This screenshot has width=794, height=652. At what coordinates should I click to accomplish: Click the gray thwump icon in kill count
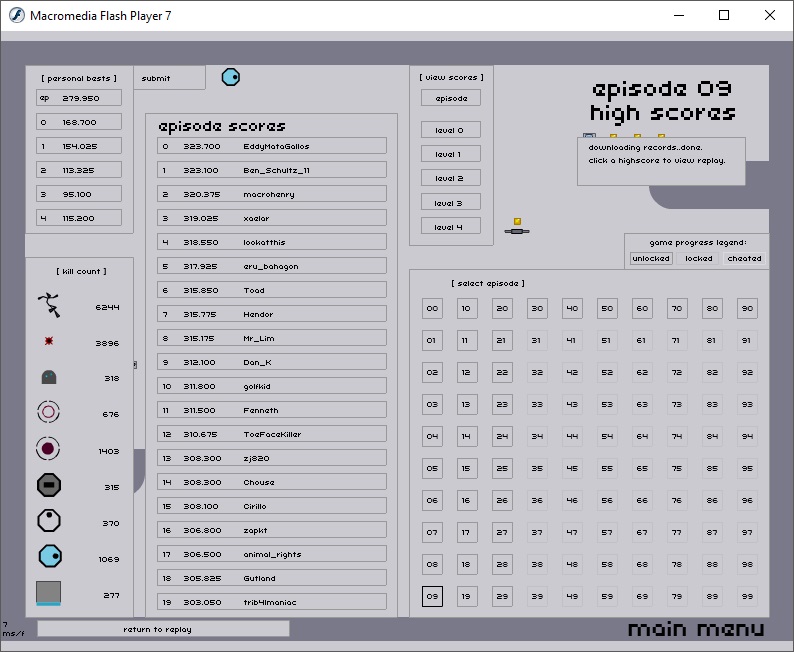(49, 377)
